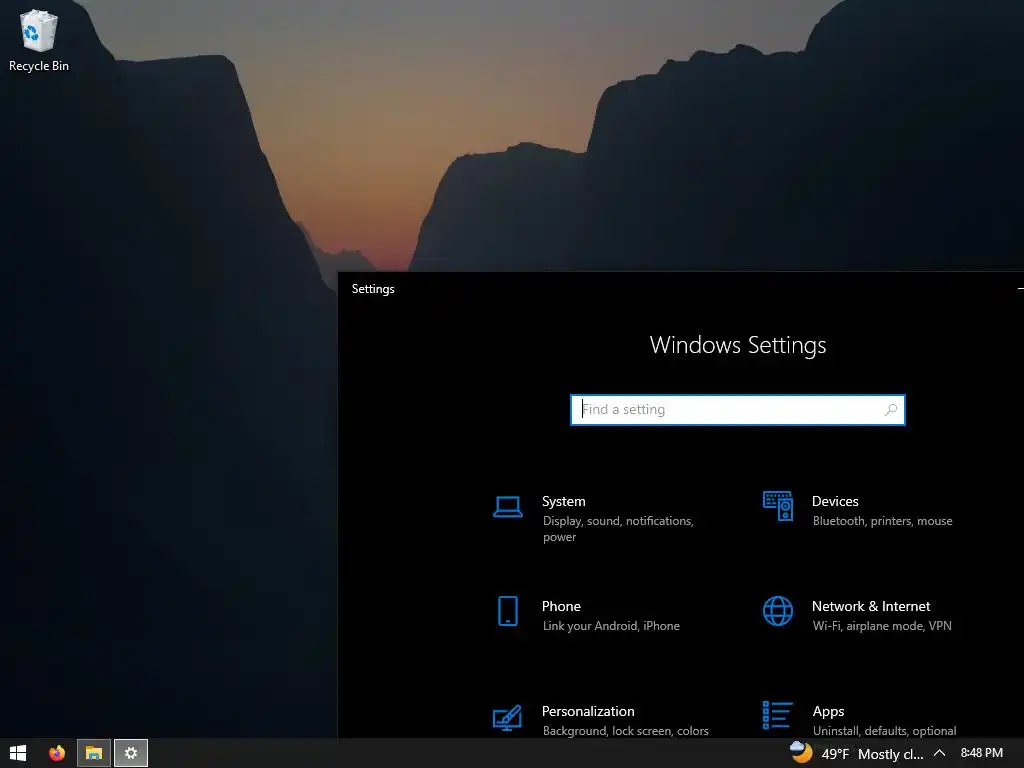Click the 'Background, lock screen, colors' description
Image resolution: width=1024 pixels, height=768 pixels.
tap(626, 731)
